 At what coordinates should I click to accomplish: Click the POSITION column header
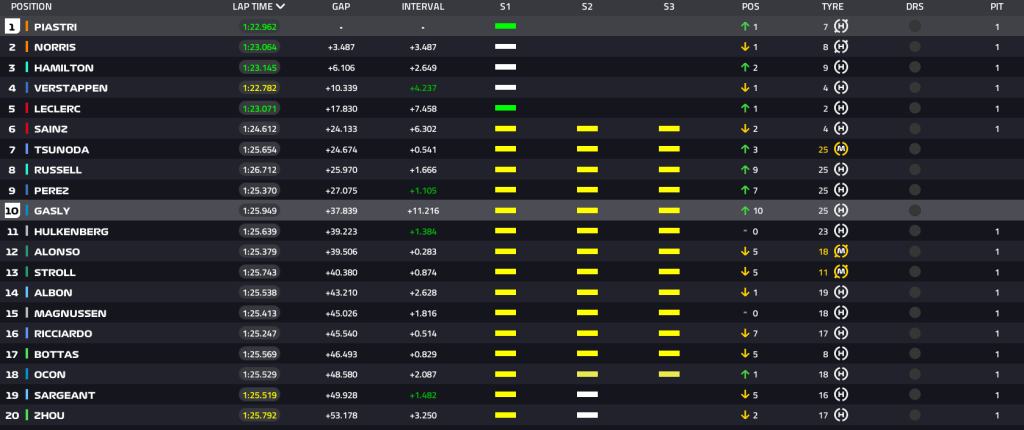point(31,7)
